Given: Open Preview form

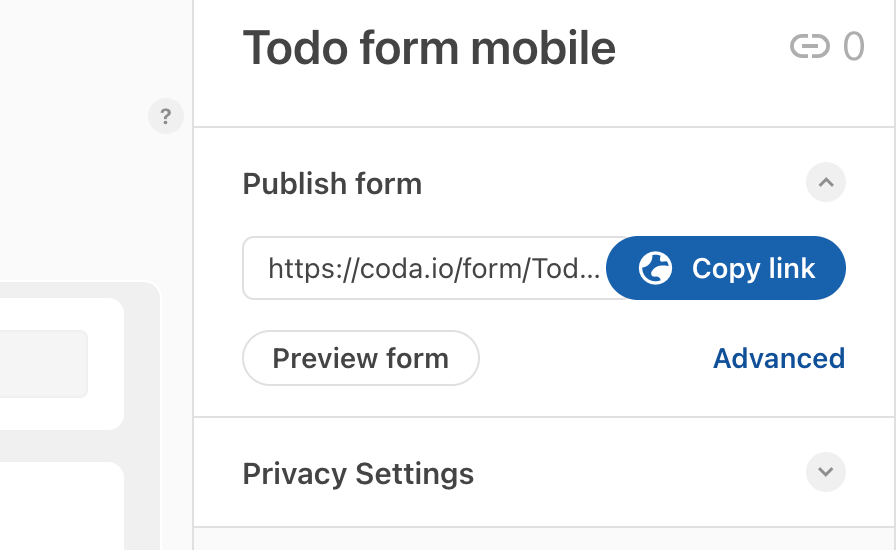Looking at the screenshot, I should [x=361, y=358].
